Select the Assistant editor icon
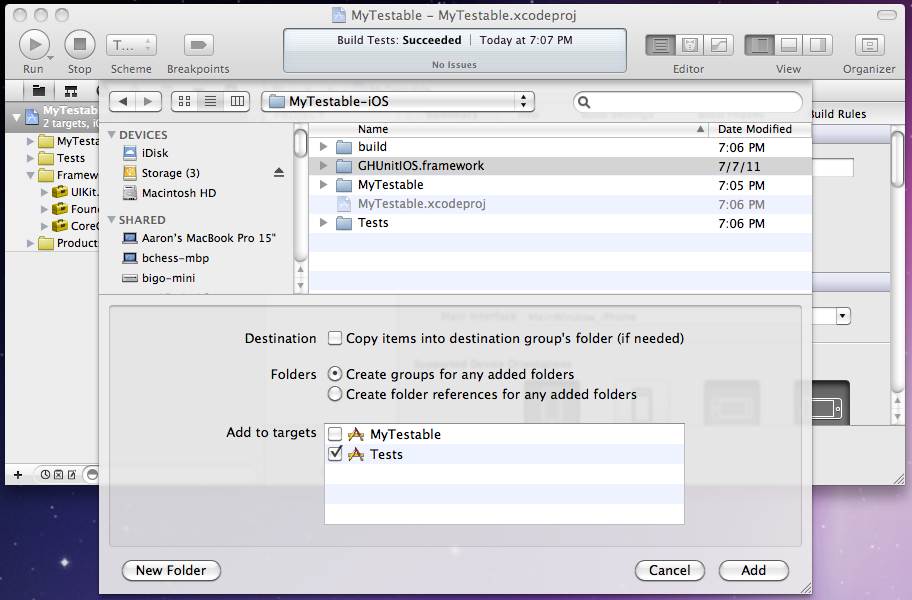Viewport: 912px width, 600px height. click(690, 45)
